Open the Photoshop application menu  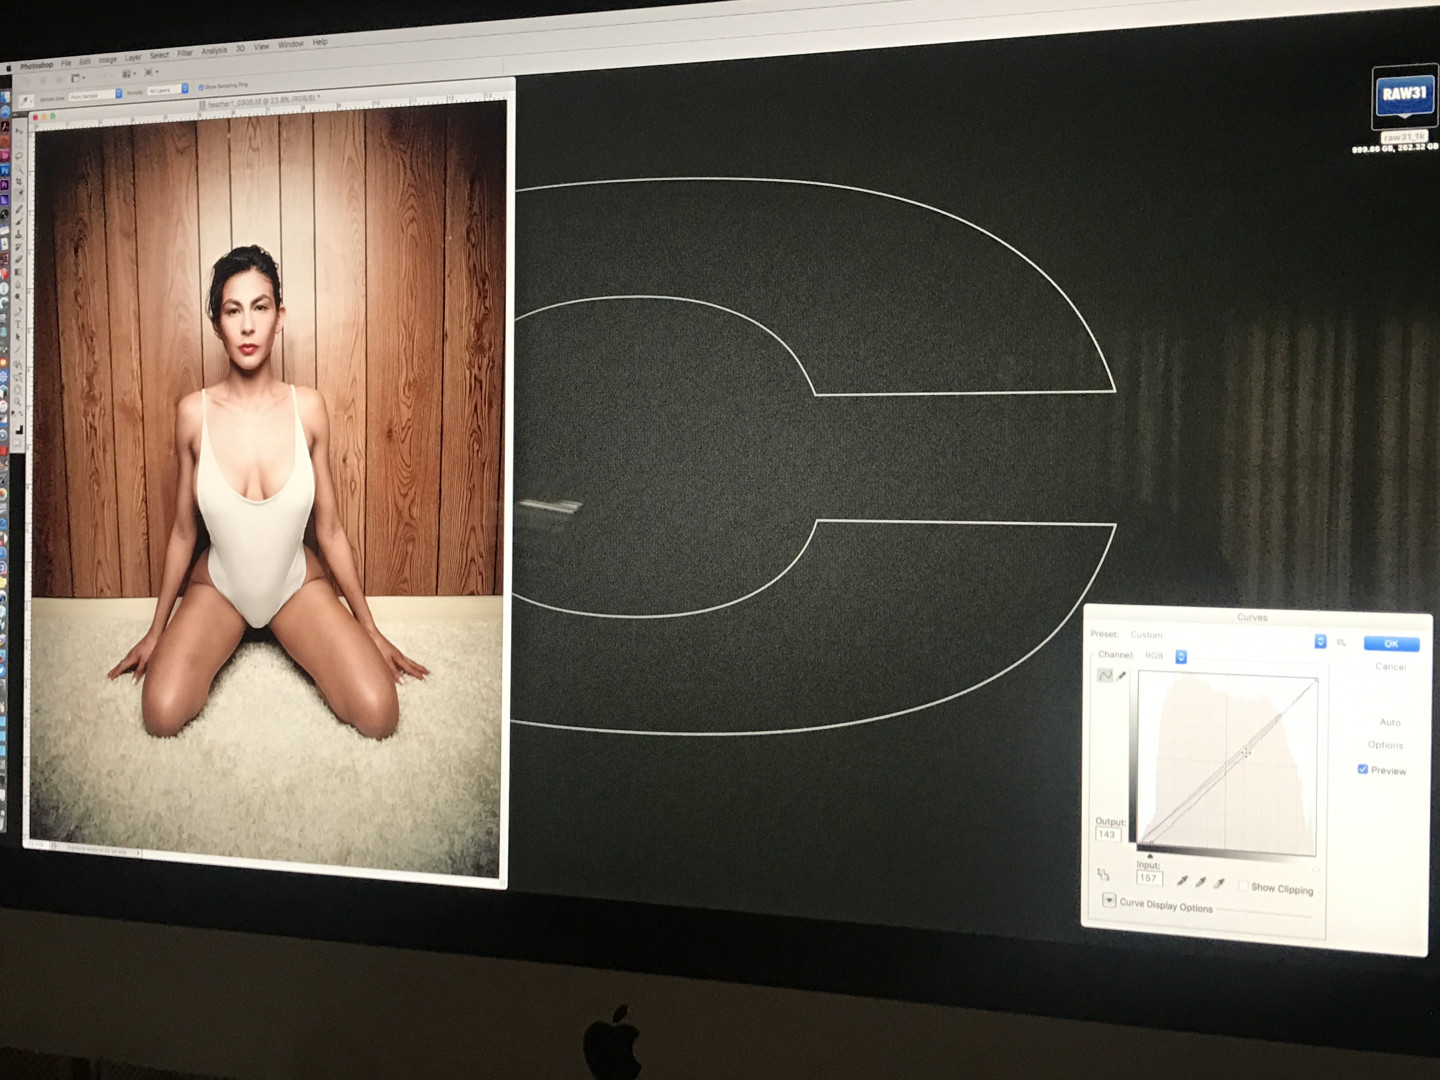coord(36,66)
